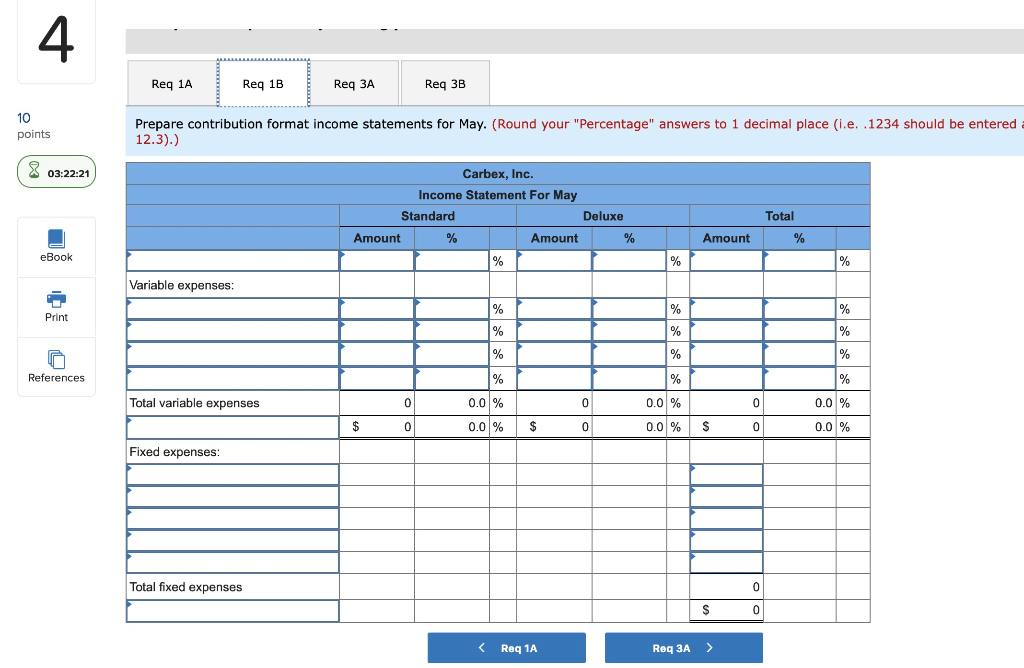Click the Print icon

click(x=56, y=299)
